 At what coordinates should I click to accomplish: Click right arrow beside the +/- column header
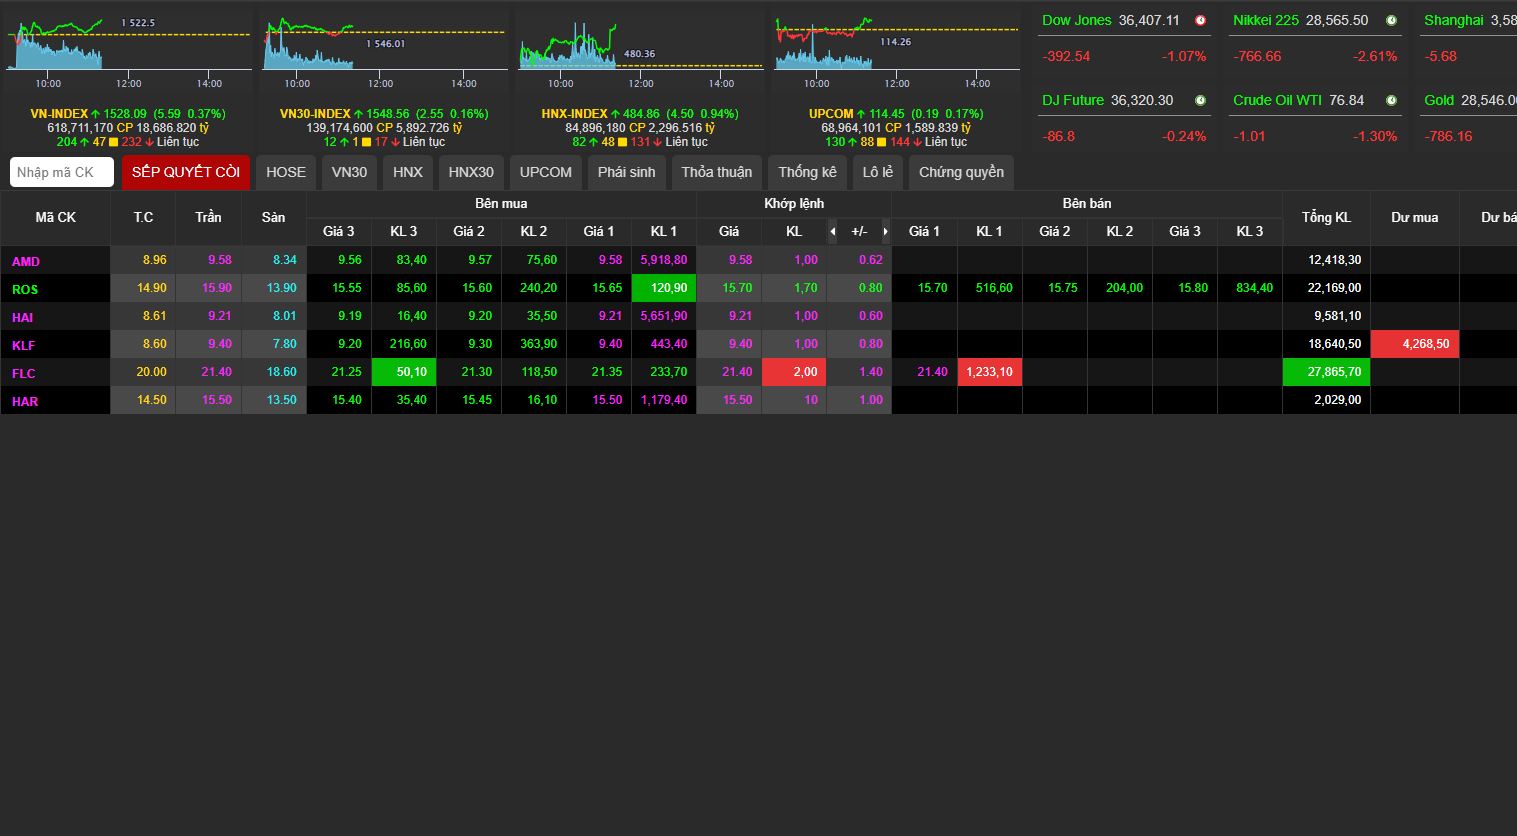(885, 232)
